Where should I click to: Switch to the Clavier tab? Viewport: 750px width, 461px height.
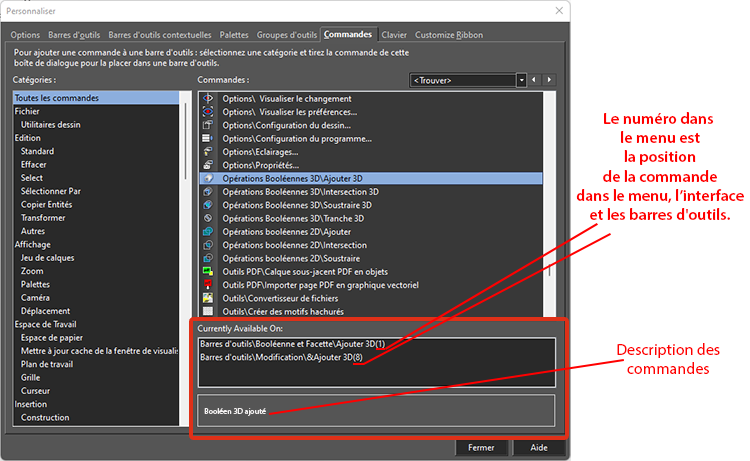(394, 35)
